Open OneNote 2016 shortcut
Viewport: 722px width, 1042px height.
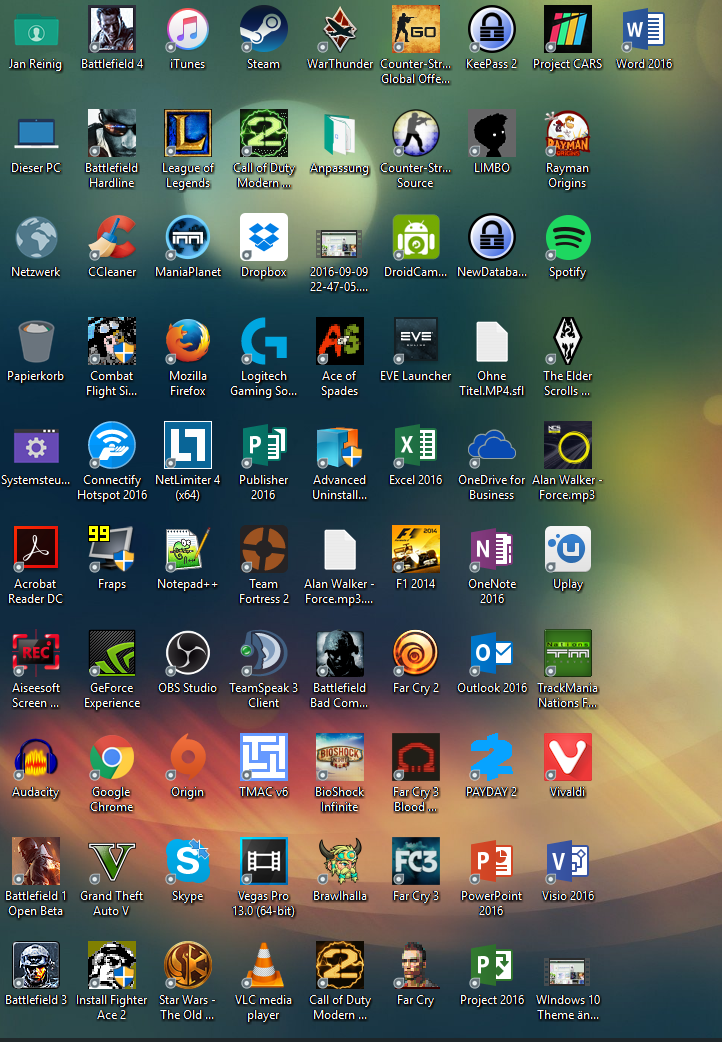[x=491, y=549]
